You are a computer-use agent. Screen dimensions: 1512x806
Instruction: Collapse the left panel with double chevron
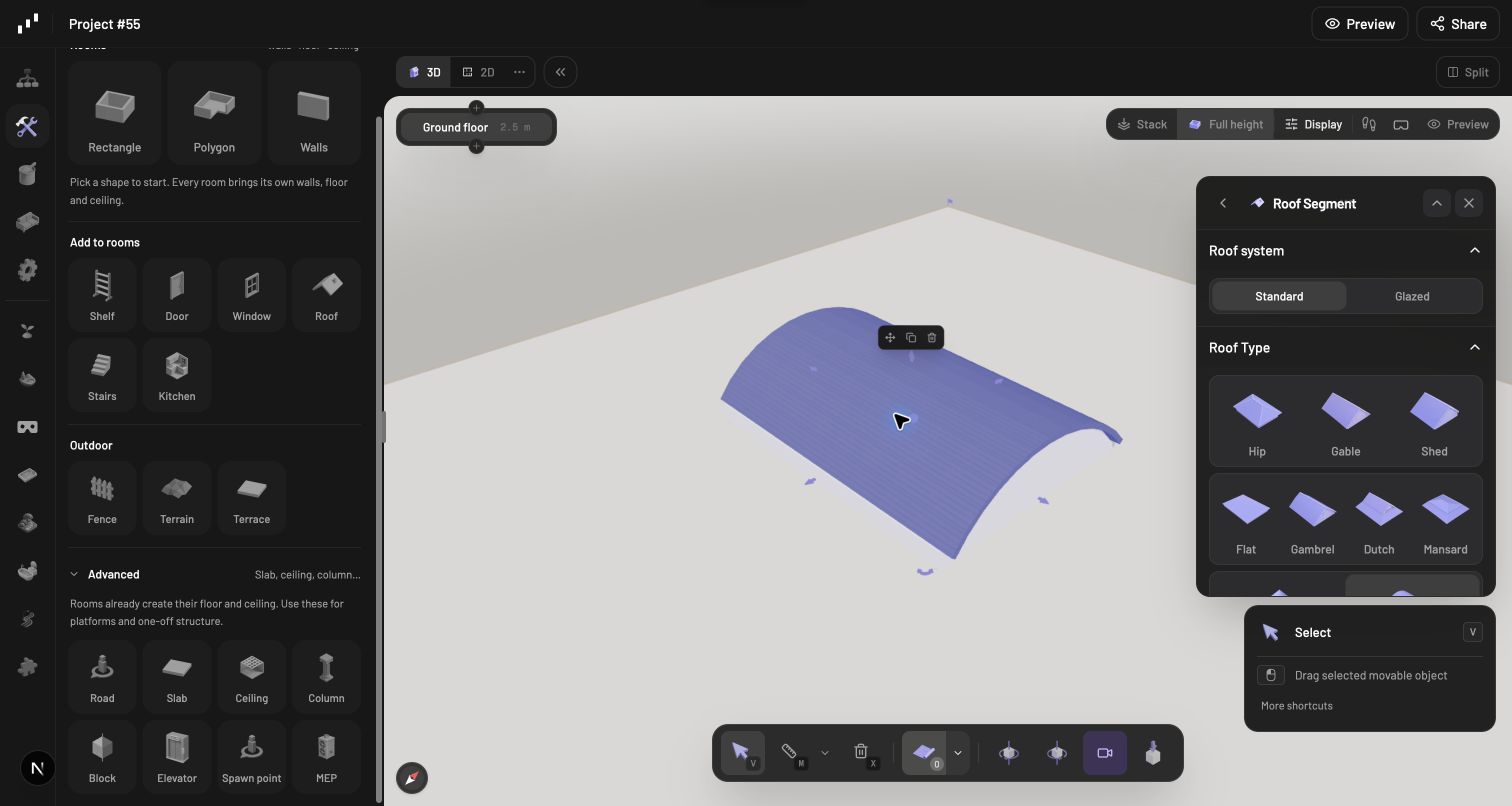[x=560, y=72]
